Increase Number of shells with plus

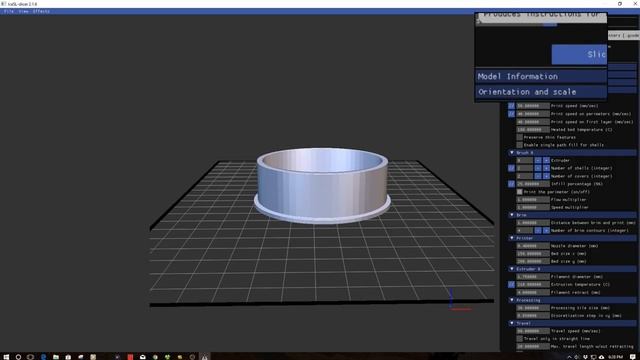click(546, 168)
